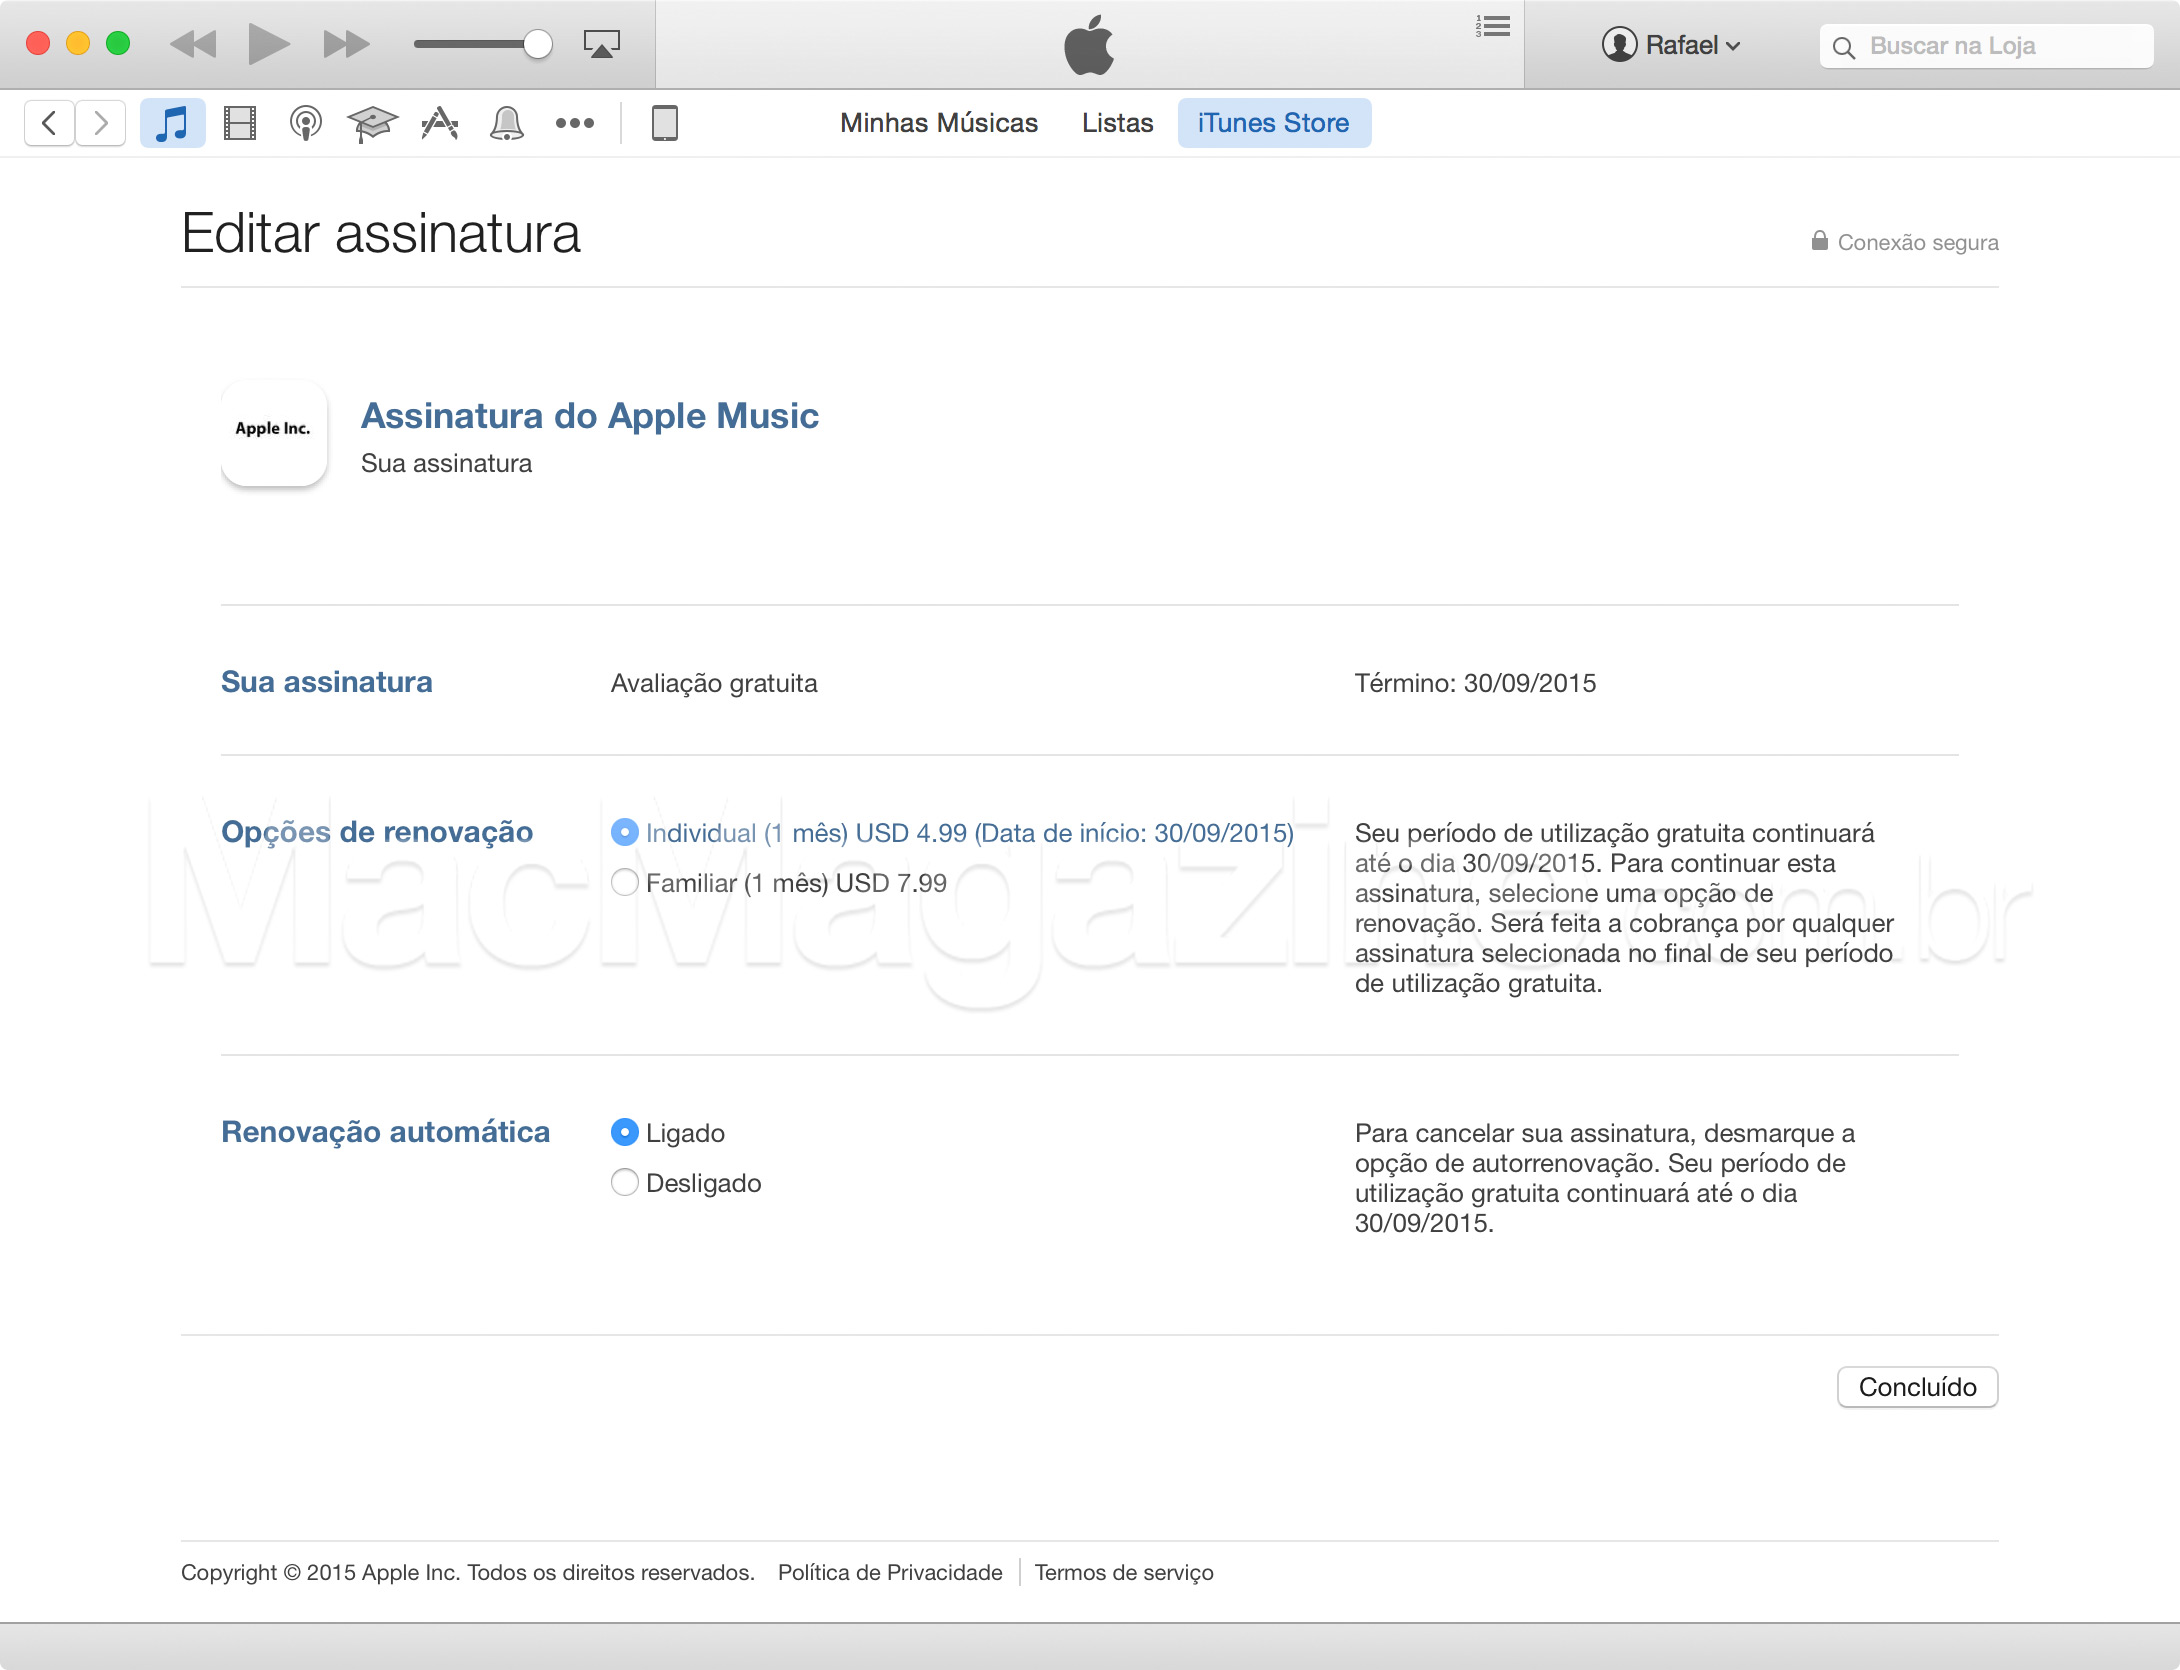Skip forward with the fast-forward button
Screen dimensions: 2180x1670
pos(346,45)
